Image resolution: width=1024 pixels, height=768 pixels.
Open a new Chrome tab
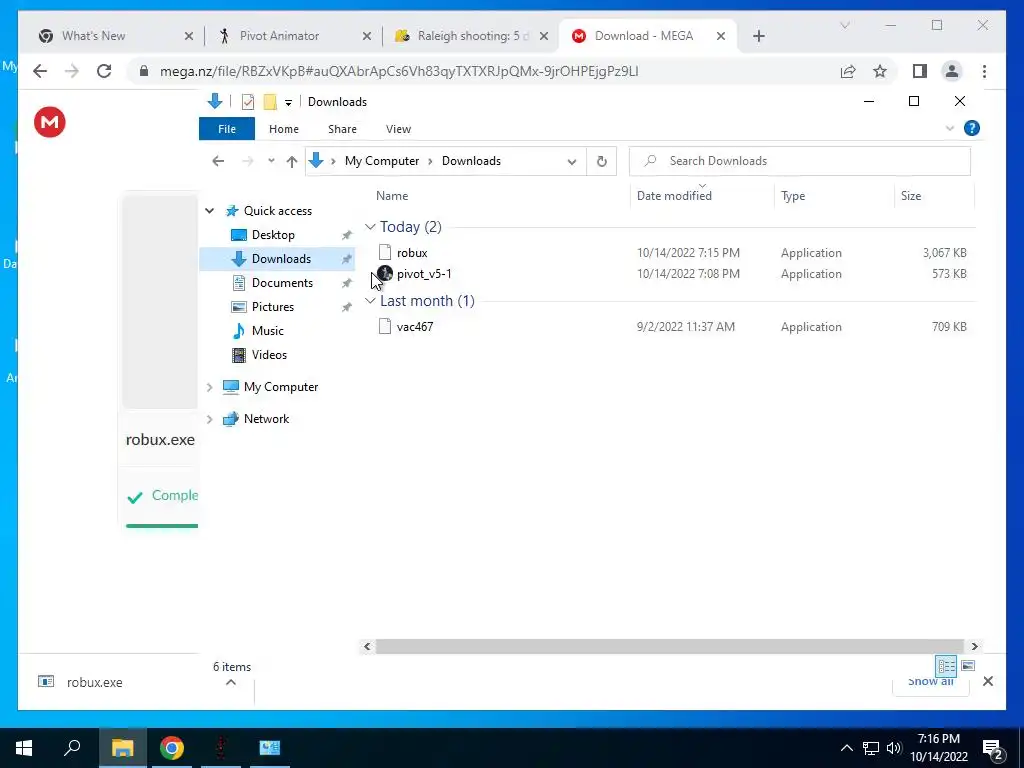click(758, 37)
